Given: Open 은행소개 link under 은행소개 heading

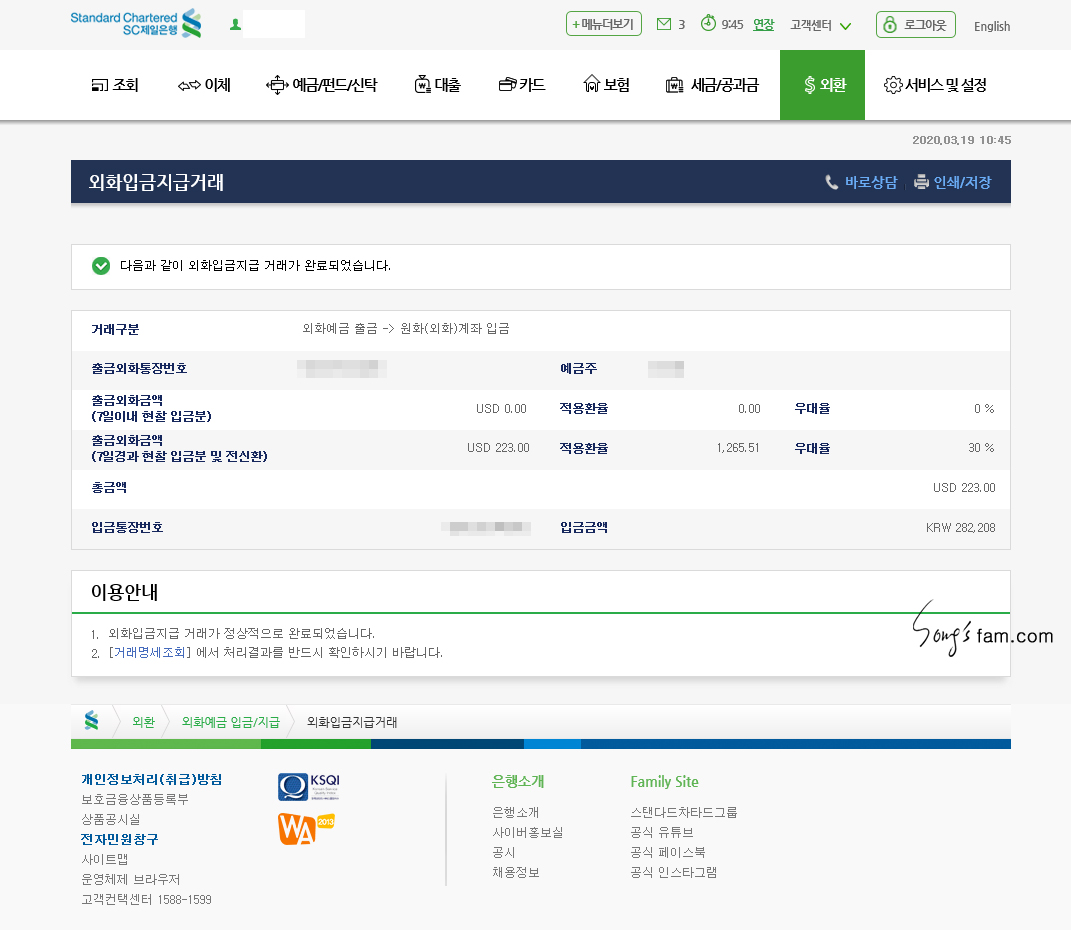Looking at the screenshot, I should pos(516,813).
